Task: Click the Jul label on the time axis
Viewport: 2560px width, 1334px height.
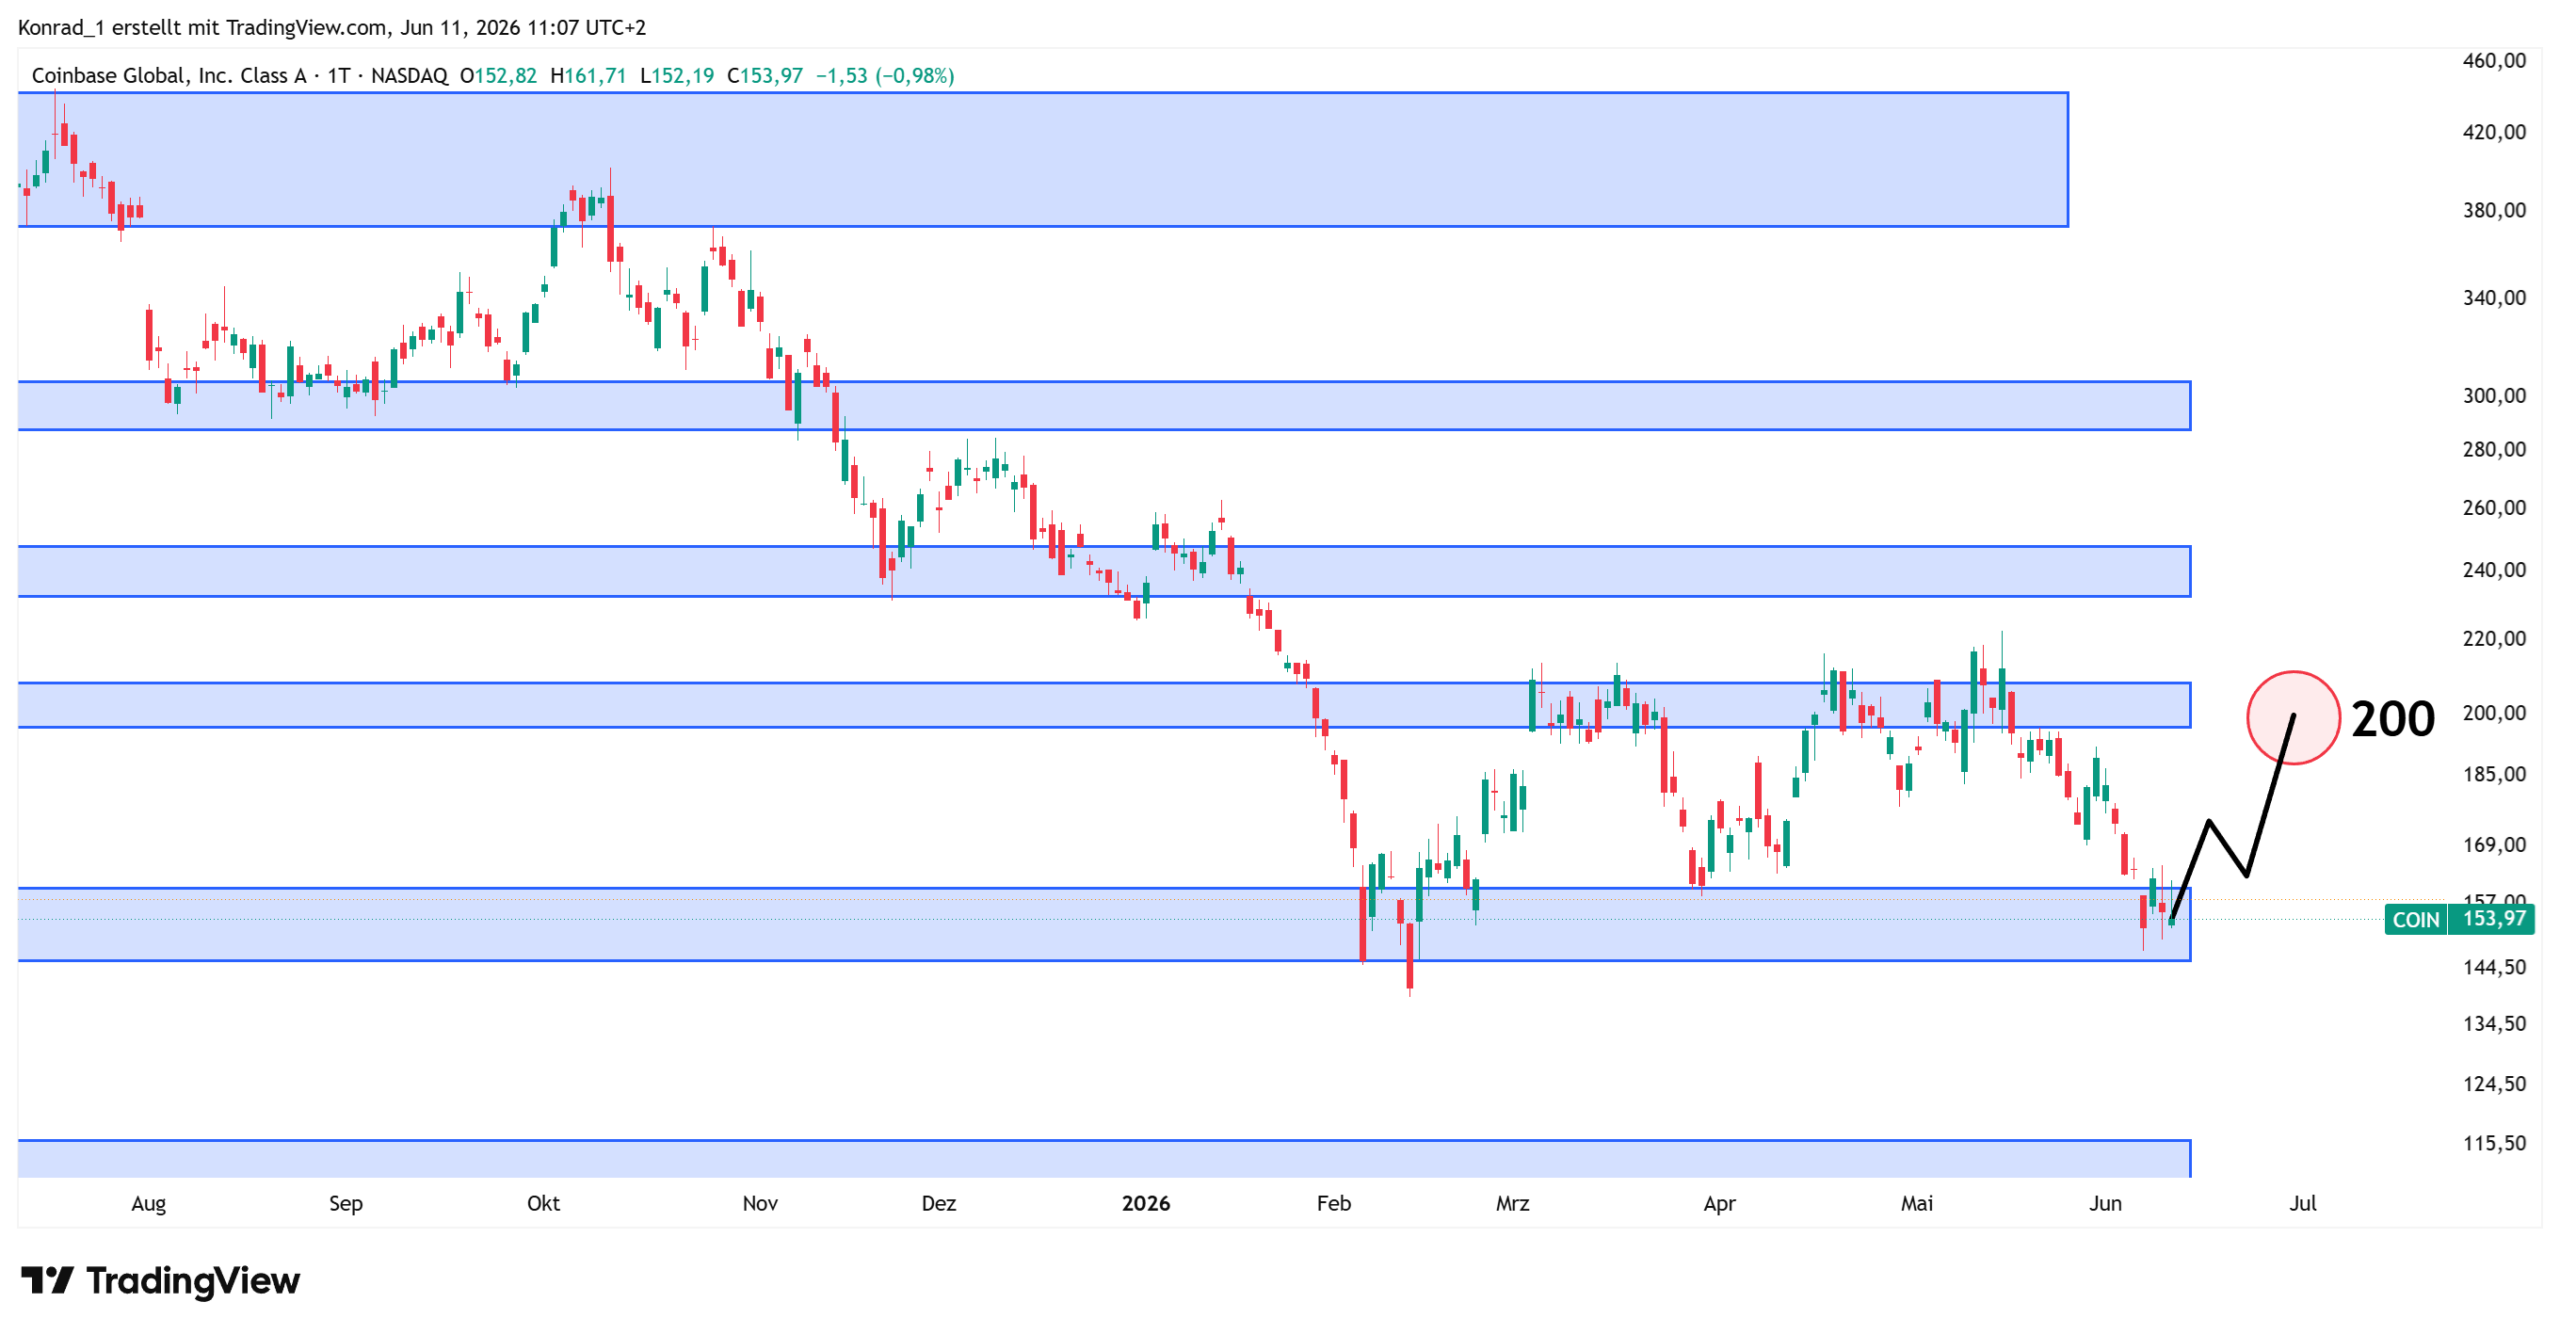Action: pos(2302,1203)
